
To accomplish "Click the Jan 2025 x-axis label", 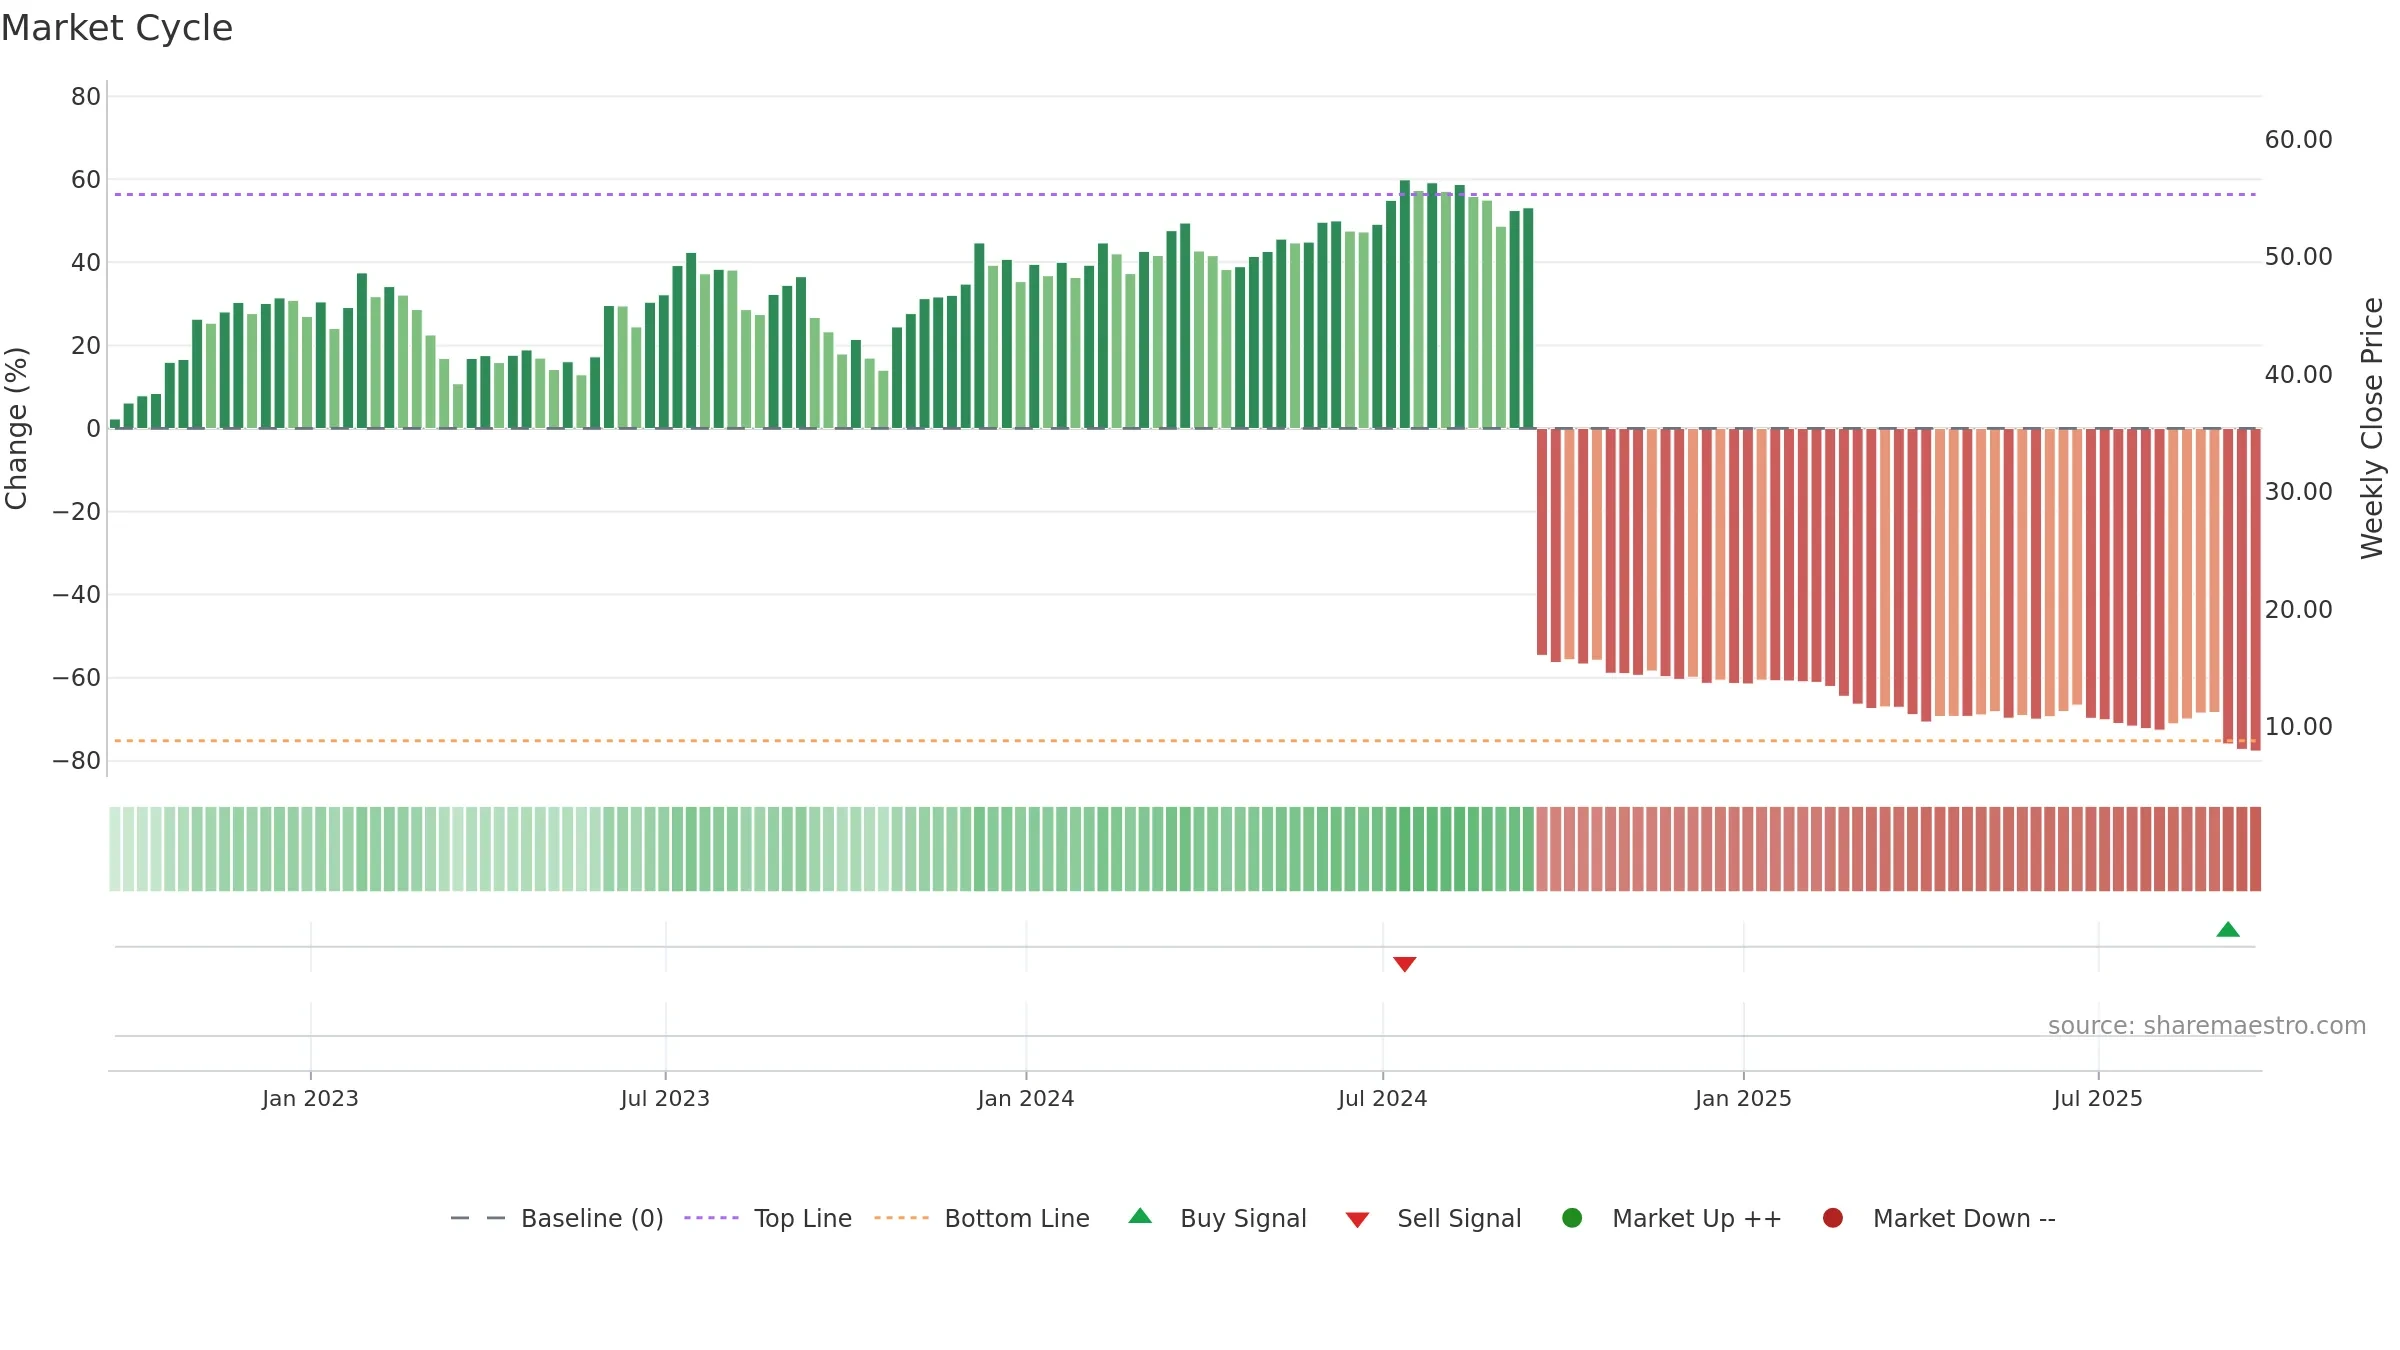I will 1743,1098.
